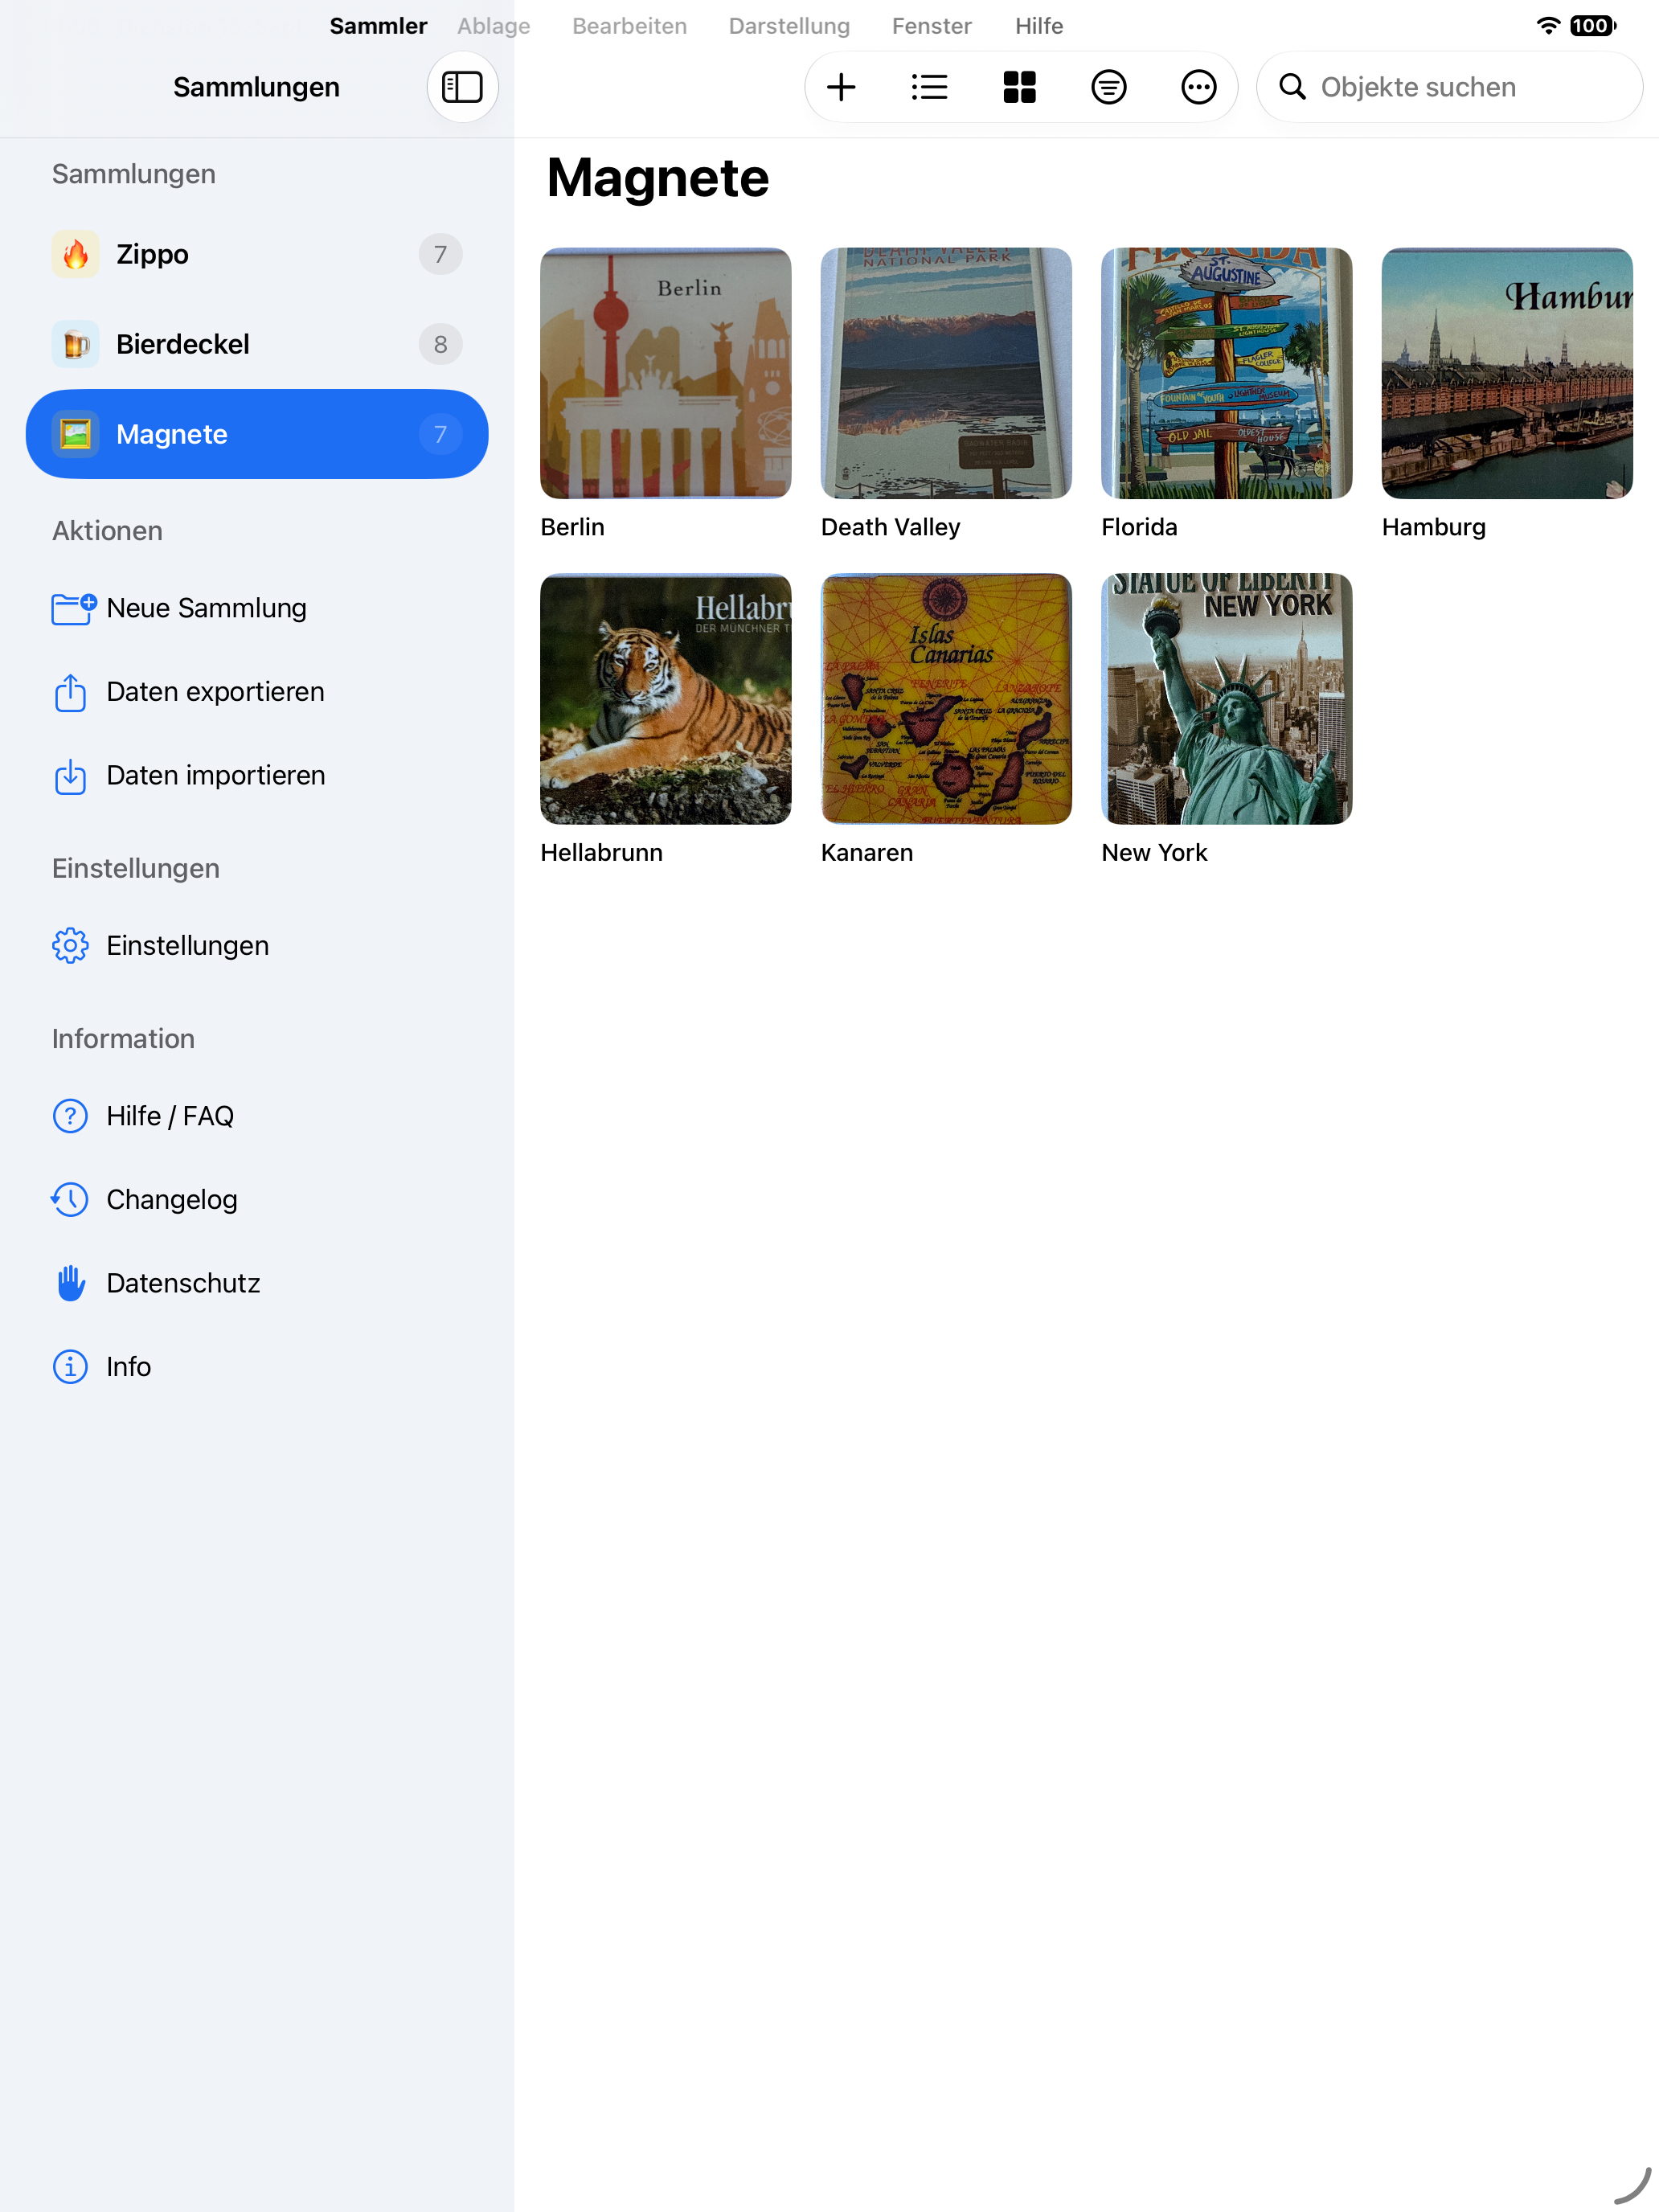1659x2212 pixels.
Task: Open the Hilfe menu
Action: (1039, 26)
